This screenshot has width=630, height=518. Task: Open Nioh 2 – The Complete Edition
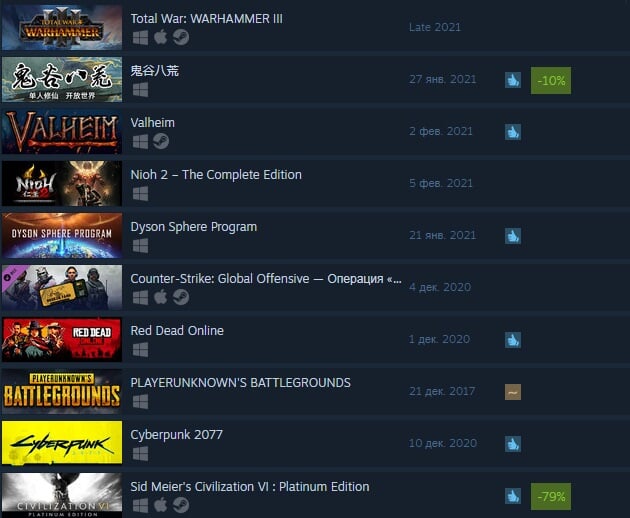tap(216, 175)
